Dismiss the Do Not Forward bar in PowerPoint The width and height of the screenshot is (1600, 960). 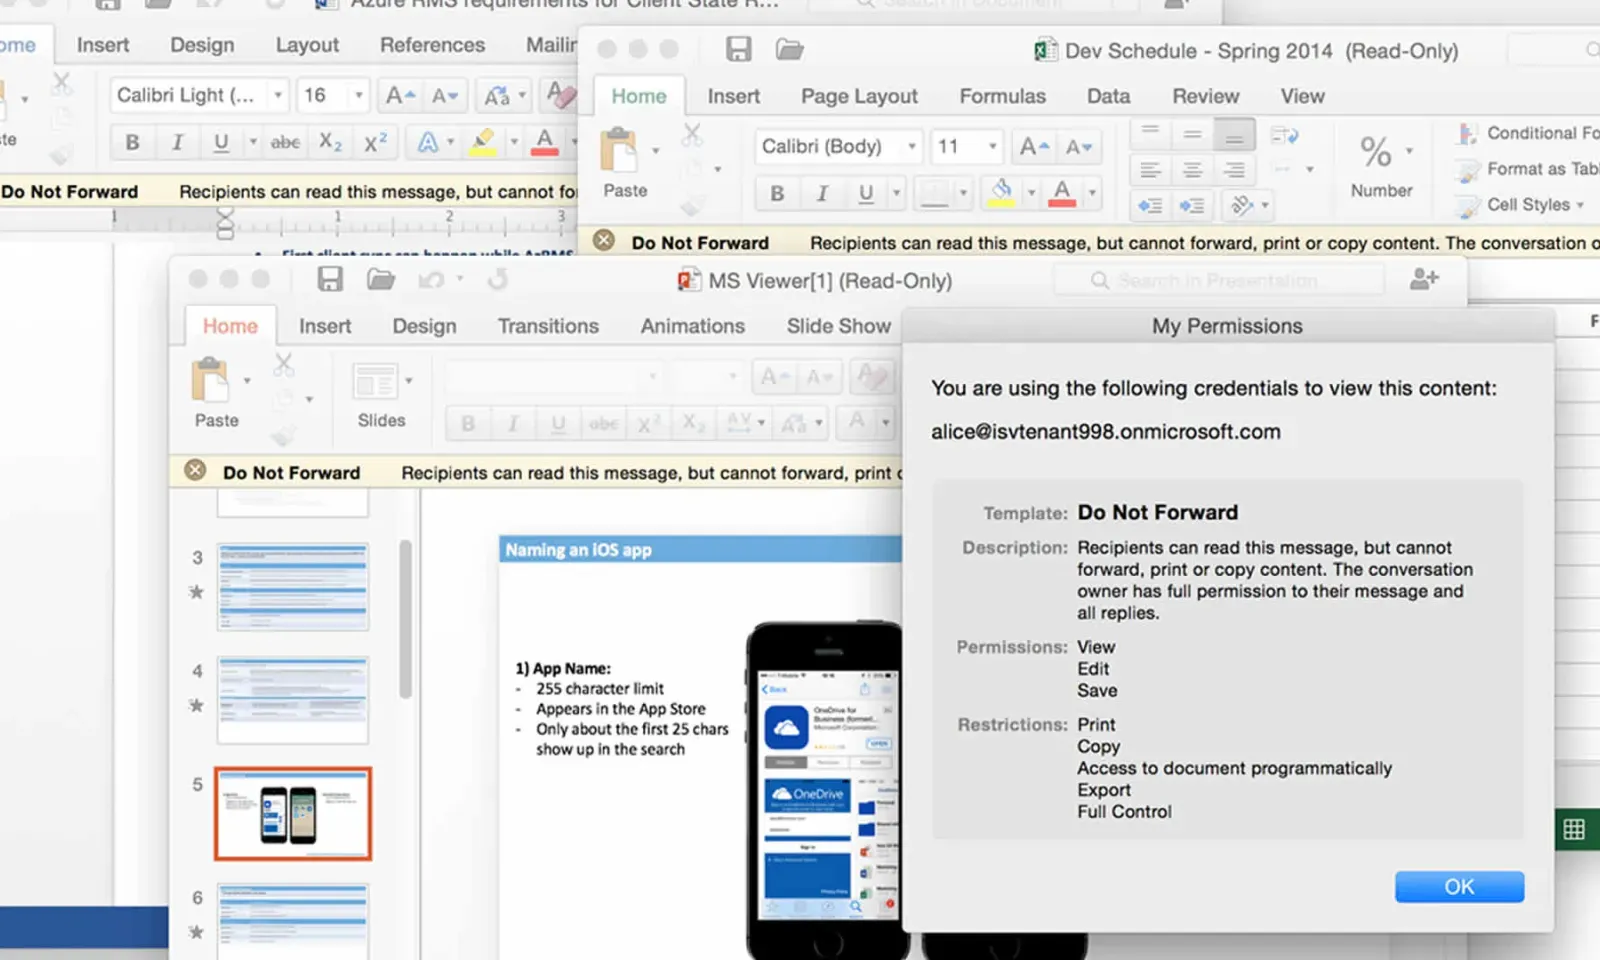click(195, 471)
